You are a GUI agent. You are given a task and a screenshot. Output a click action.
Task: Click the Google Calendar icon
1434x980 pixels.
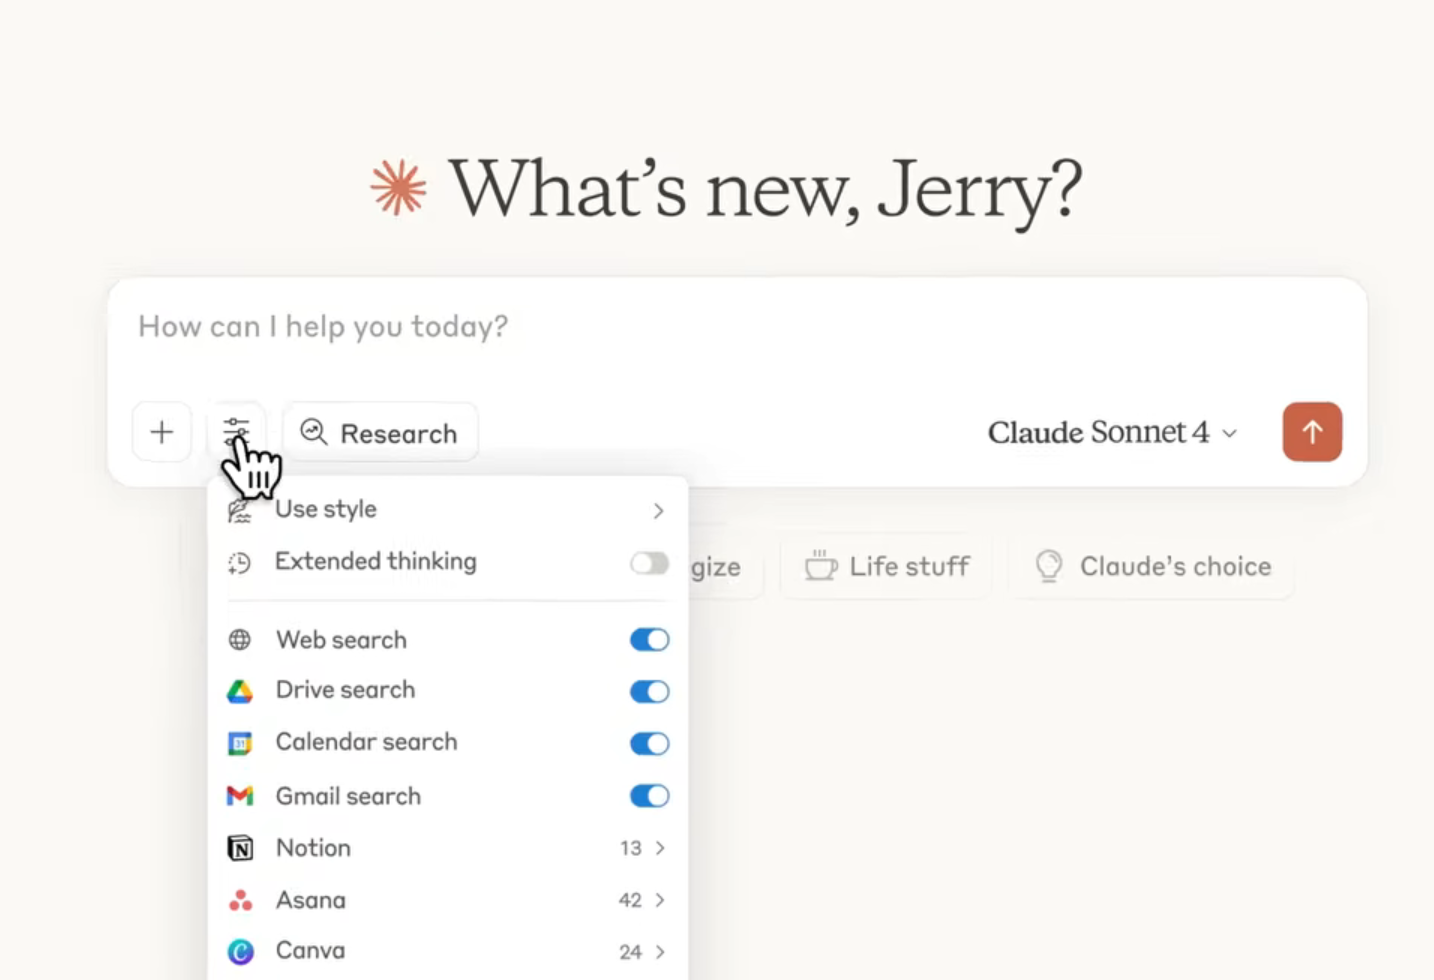(x=240, y=743)
